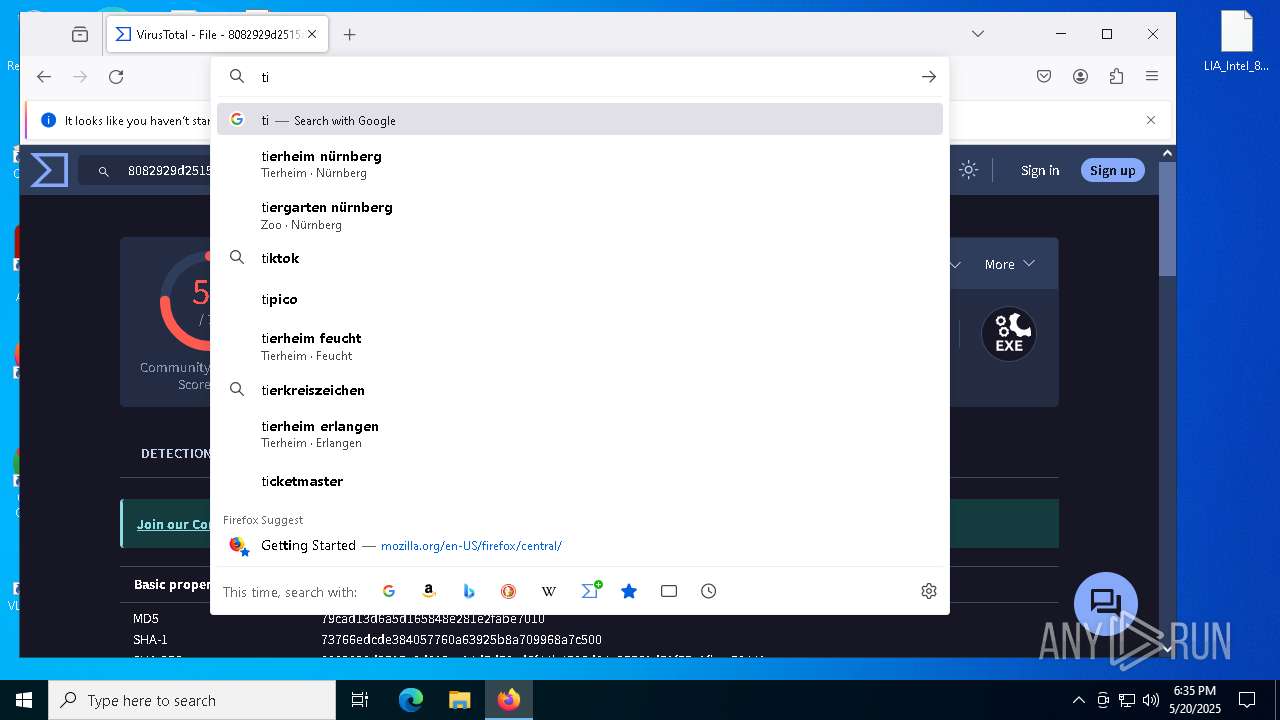Open Save to Pocket icon
This screenshot has width=1280, height=720.
pos(1044,77)
